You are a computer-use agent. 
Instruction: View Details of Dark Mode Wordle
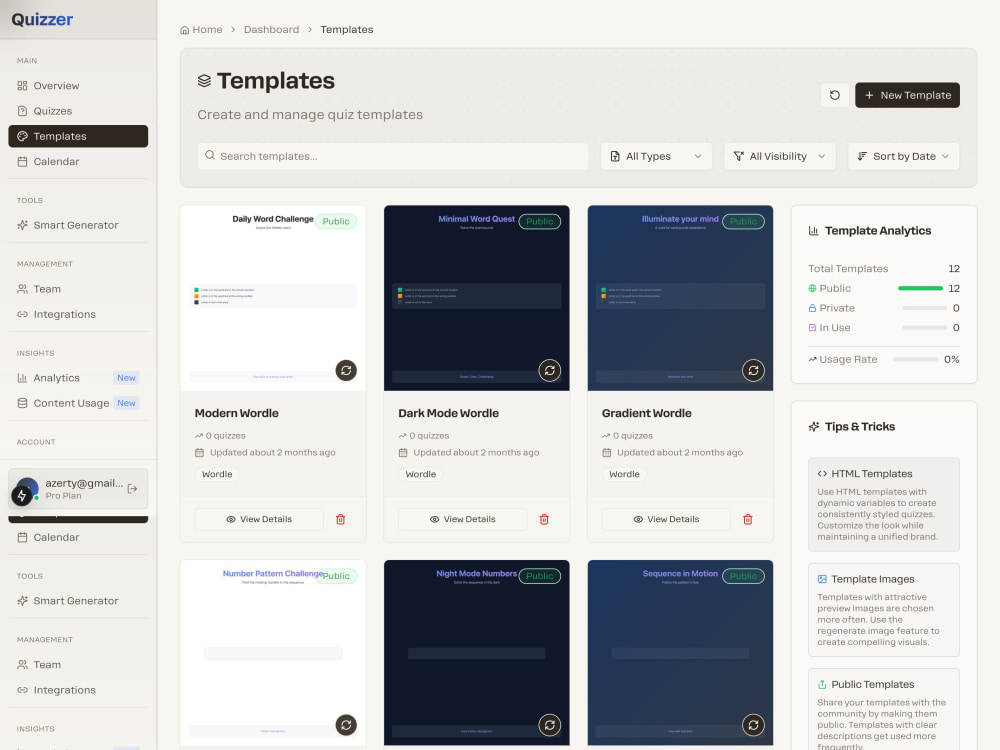tap(462, 519)
